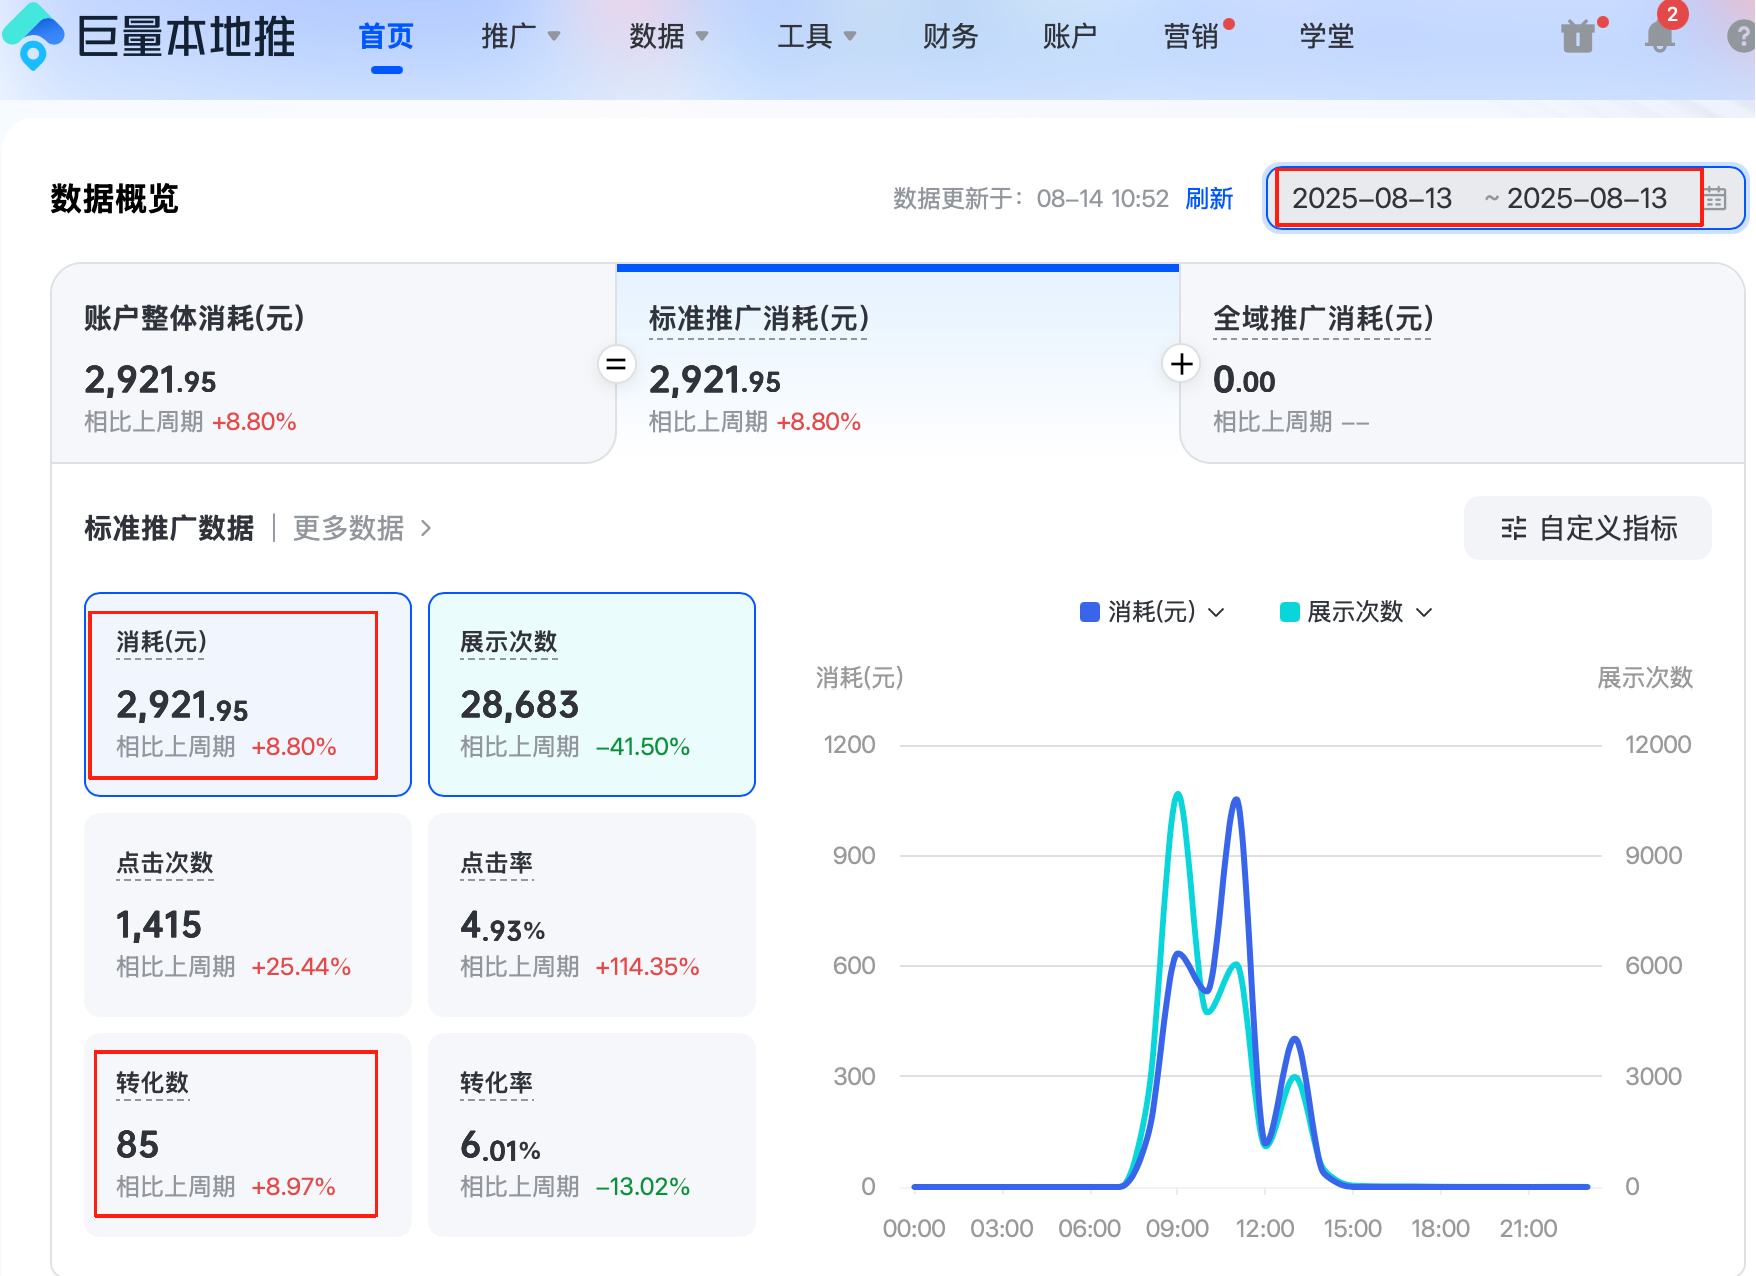The image size is (1756, 1276).
Task: Toggle the 展示次数 metric card
Action: tap(592, 695)
